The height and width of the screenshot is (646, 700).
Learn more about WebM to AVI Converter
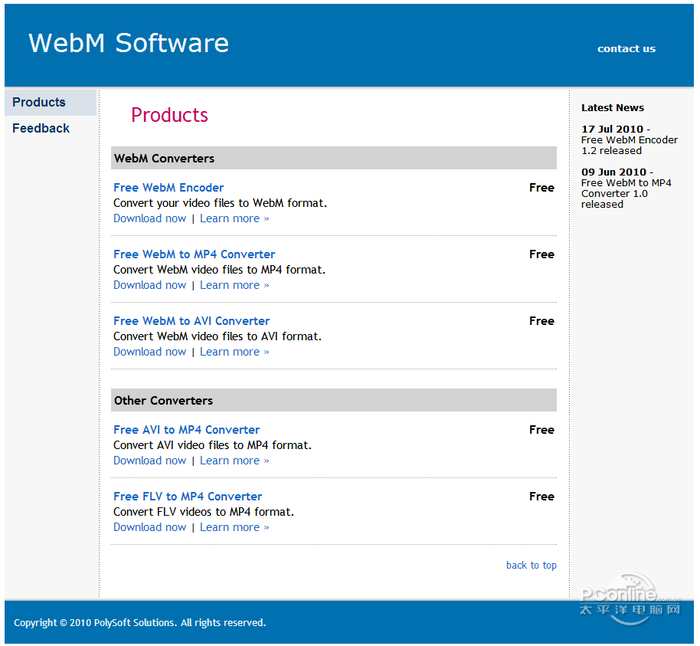click(234, 352)
